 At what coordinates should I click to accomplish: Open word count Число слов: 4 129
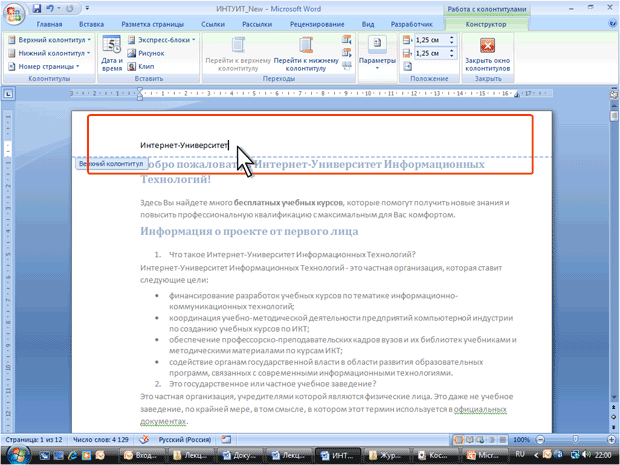[x=100, y=439]
